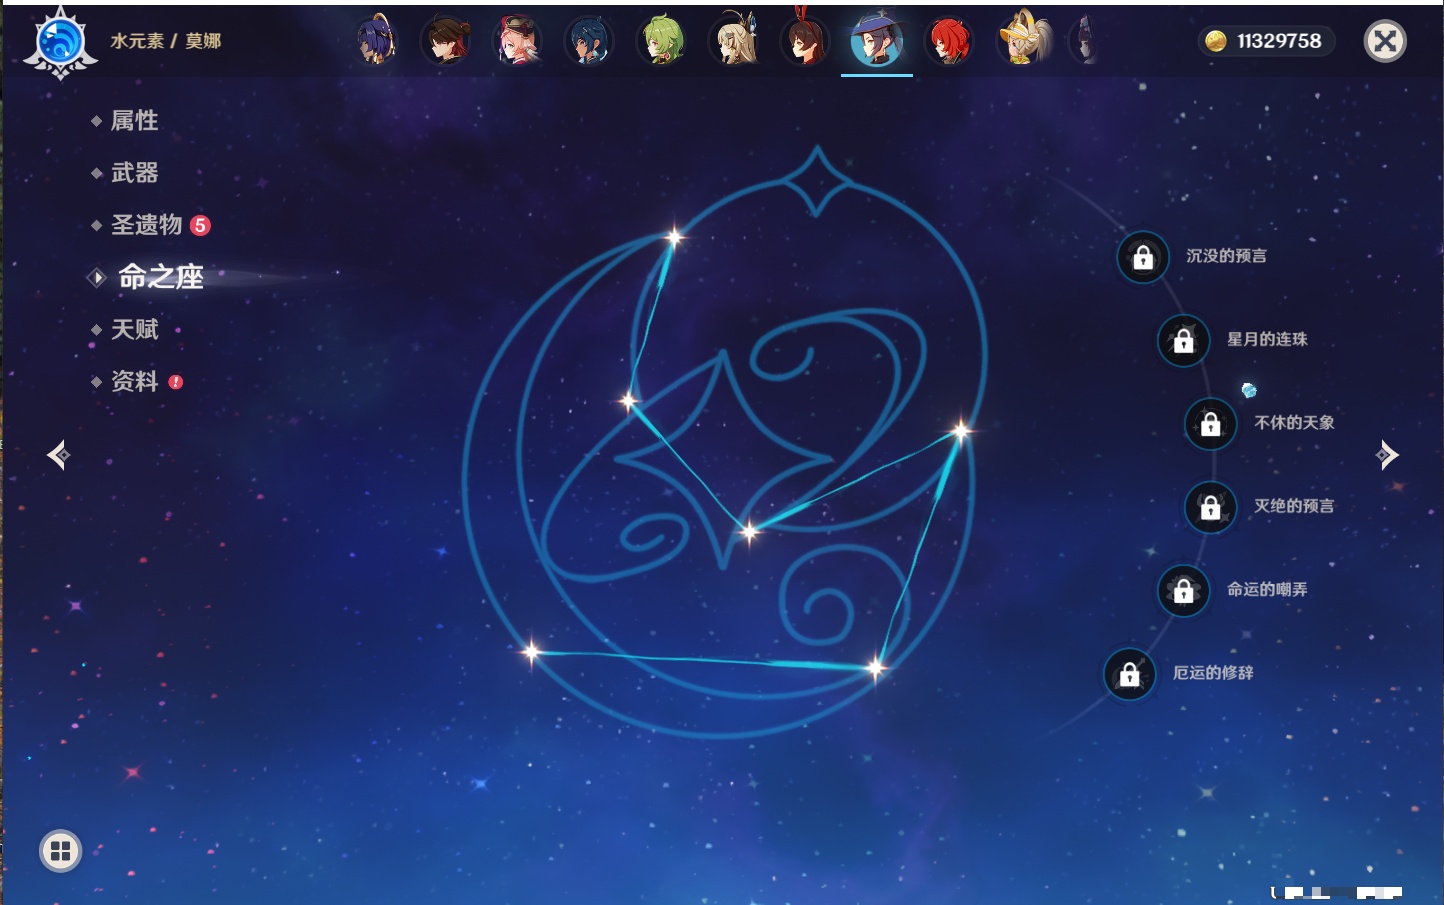Click the red 5 badge beside 圣遗物

(x=200, y=225)
